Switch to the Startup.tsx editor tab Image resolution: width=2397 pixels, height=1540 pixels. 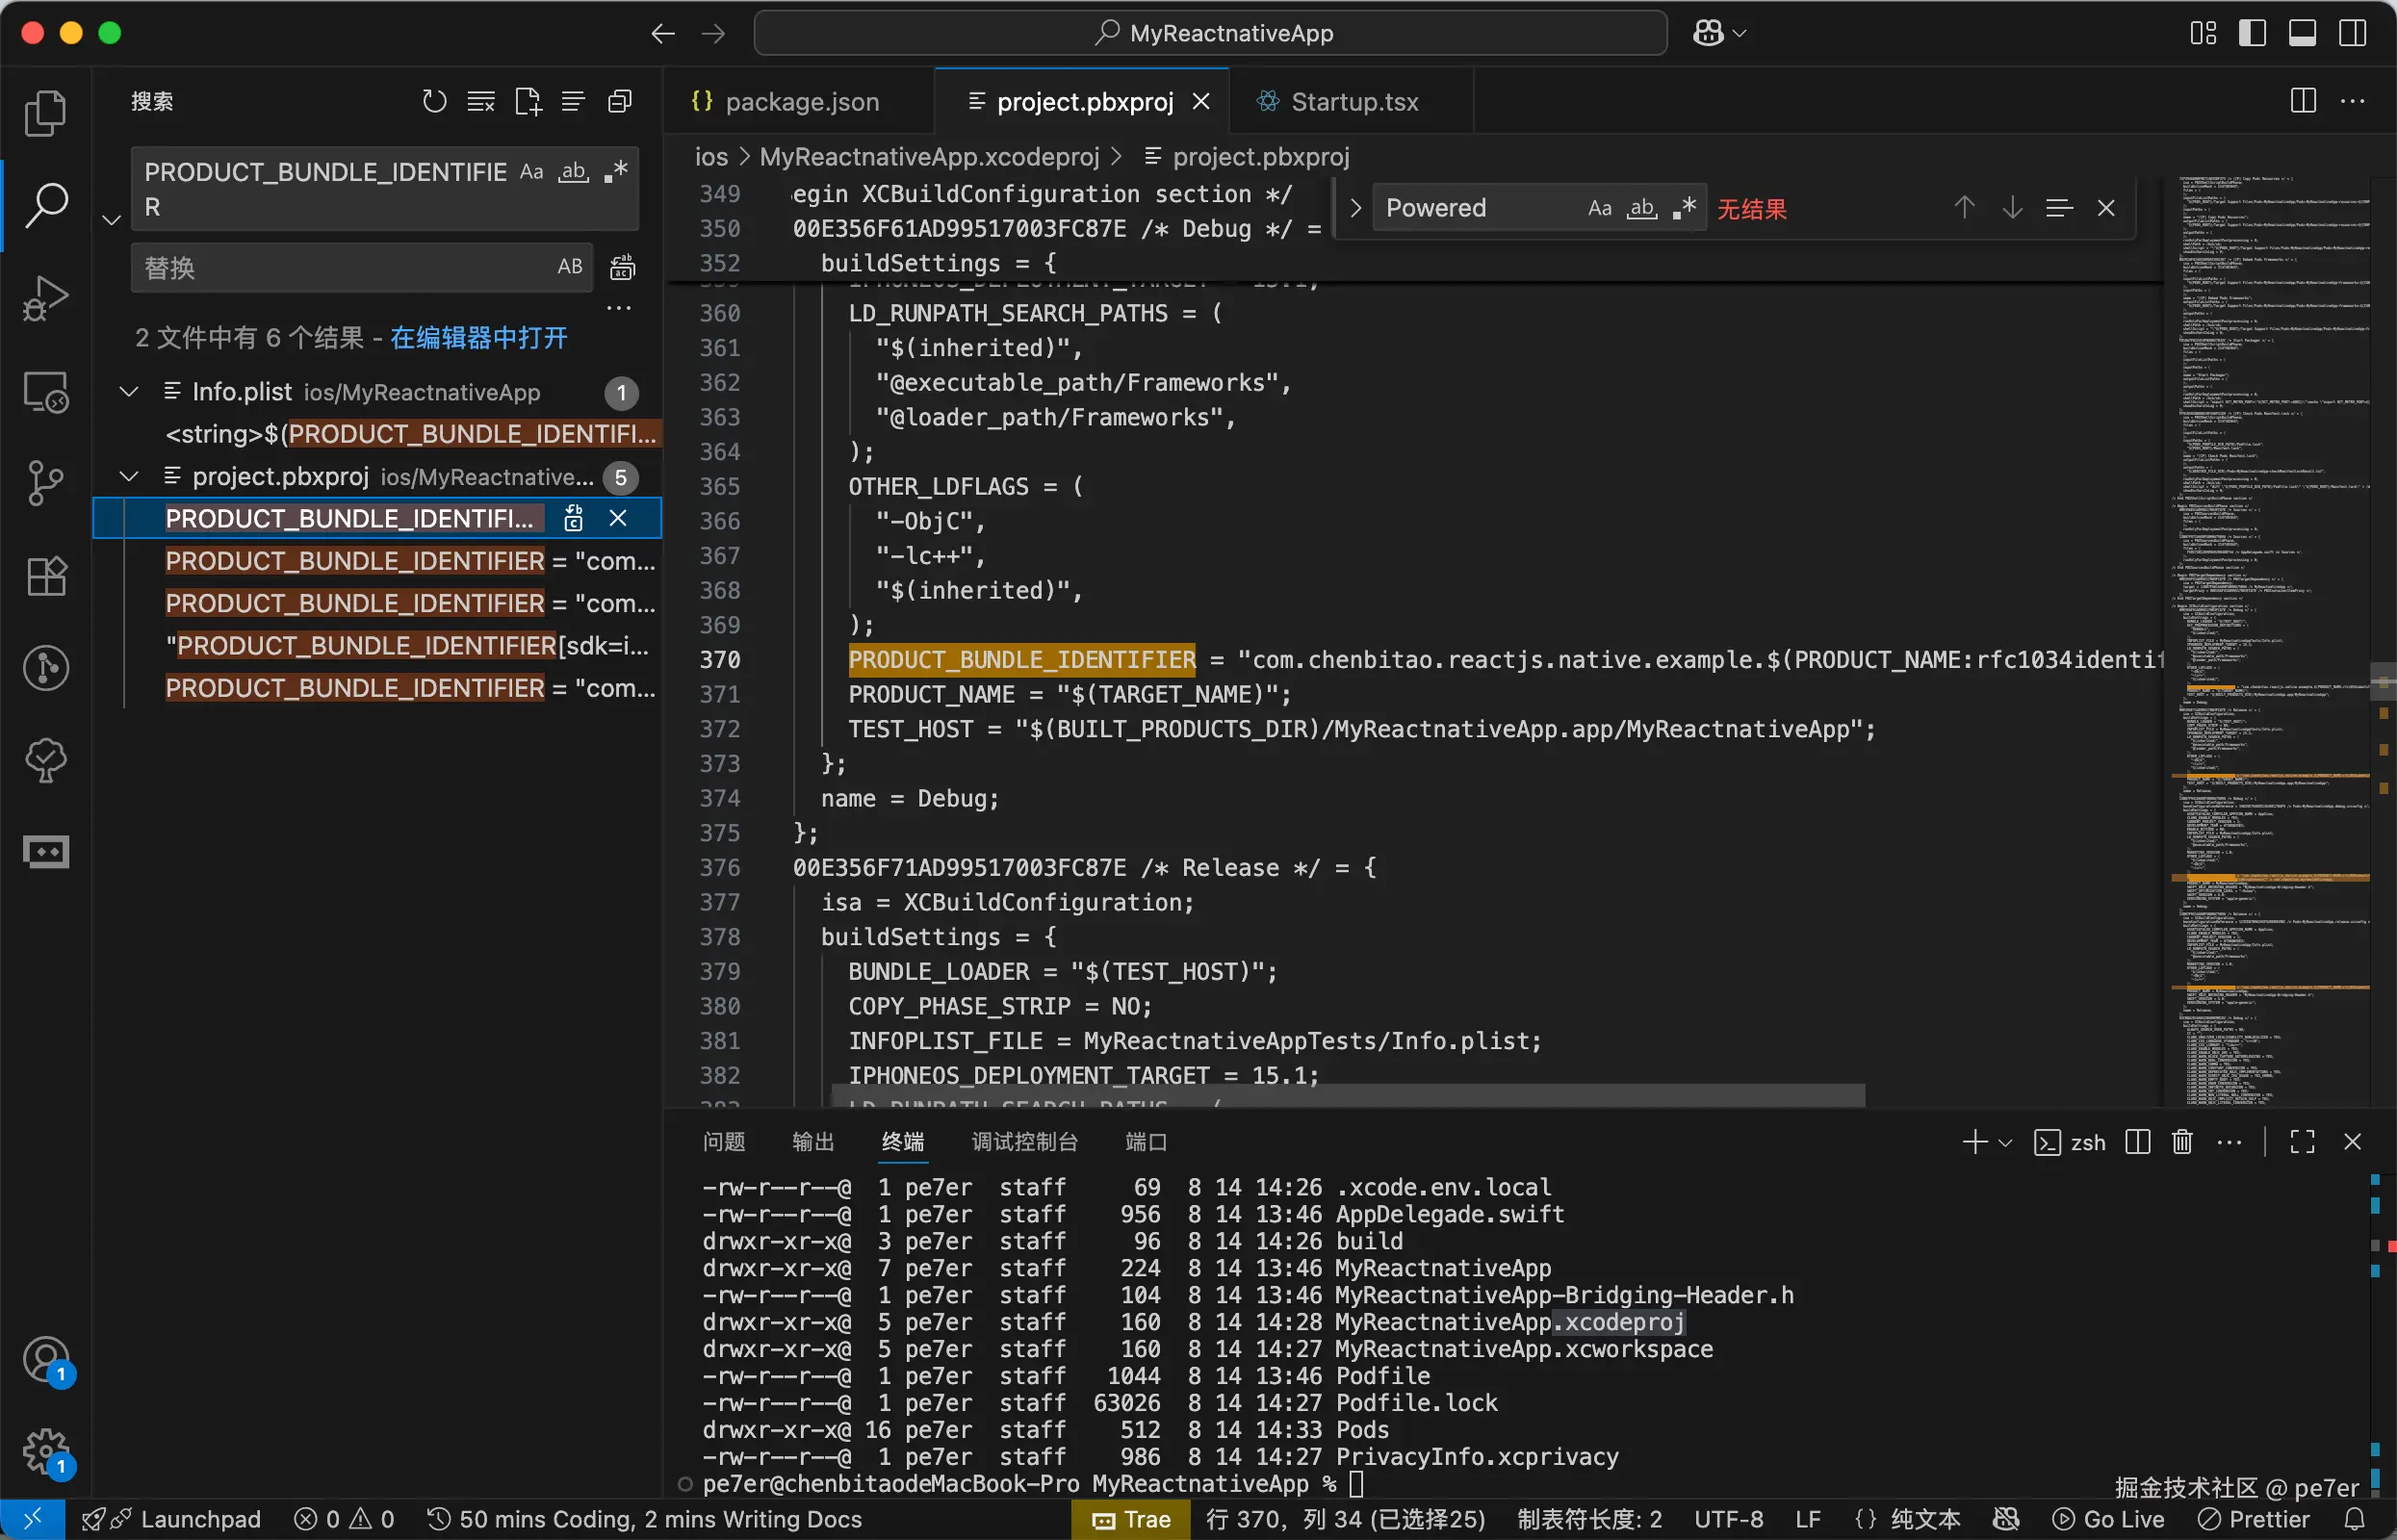[x=1352, y=102]
